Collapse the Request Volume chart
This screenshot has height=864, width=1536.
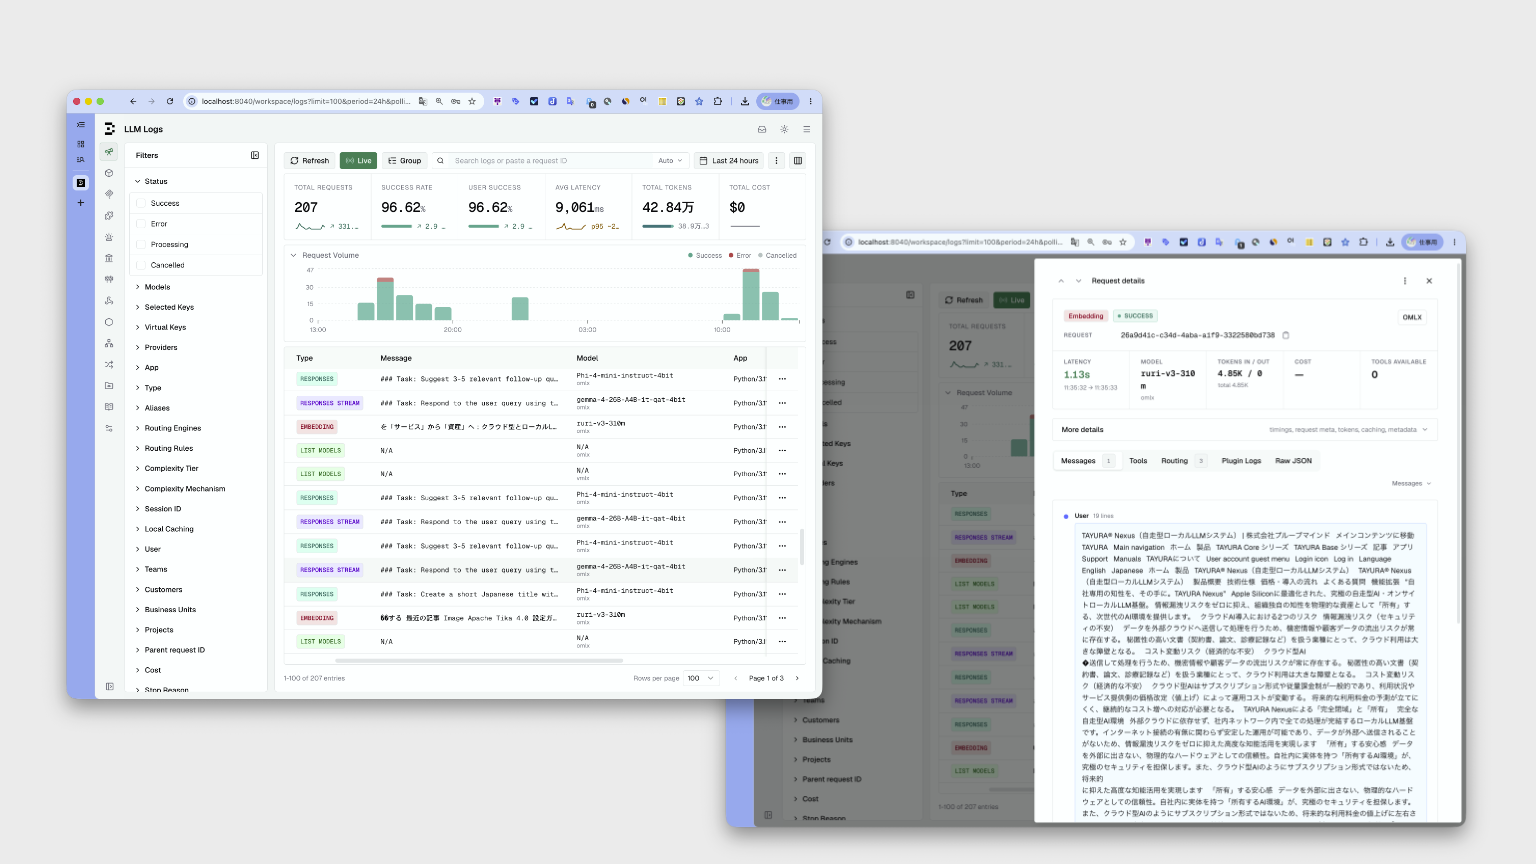click(294, 255)
